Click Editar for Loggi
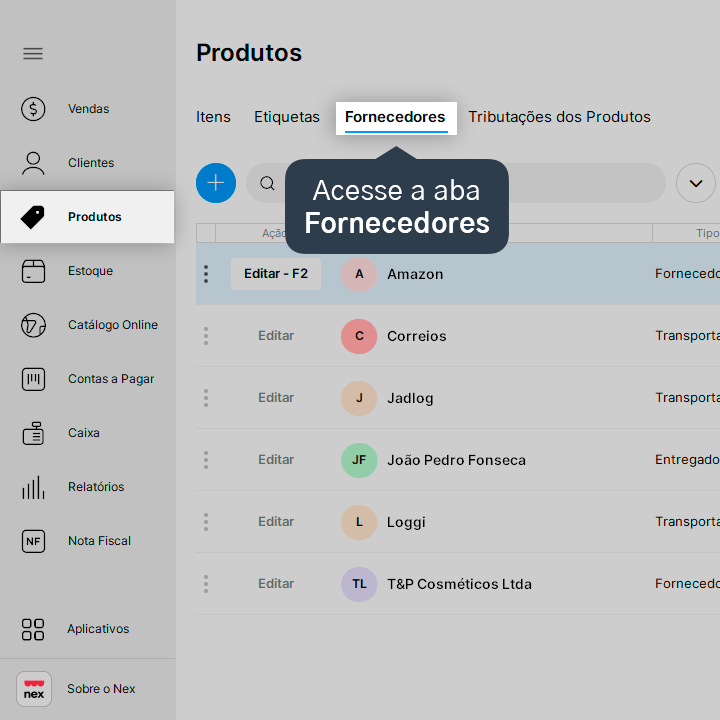The width and height of the screenshot is (720, 720). pyautogui.click(x=276, y=522)
